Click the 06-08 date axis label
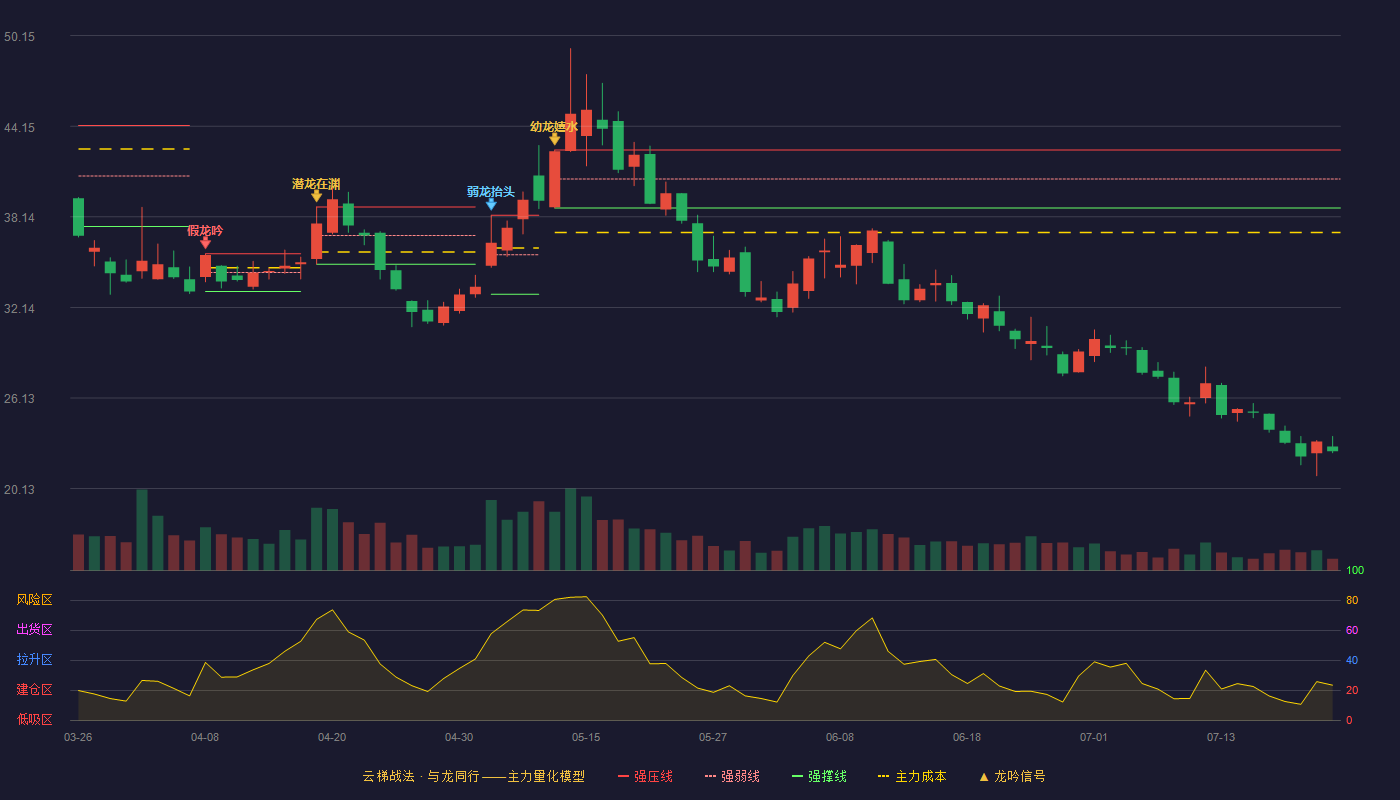The height and width of the screenshot is (800, 1400). pyautogui.click(x=840, y=737)
